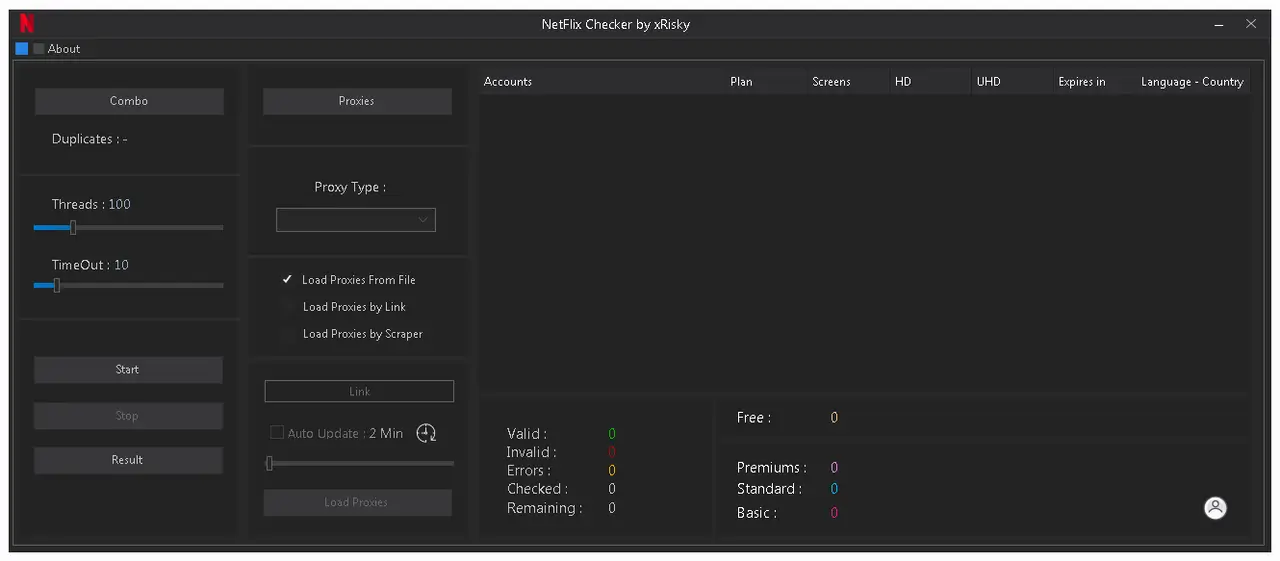
Task: Adjust the TimeOut slider handle
Action: (57, 285)
